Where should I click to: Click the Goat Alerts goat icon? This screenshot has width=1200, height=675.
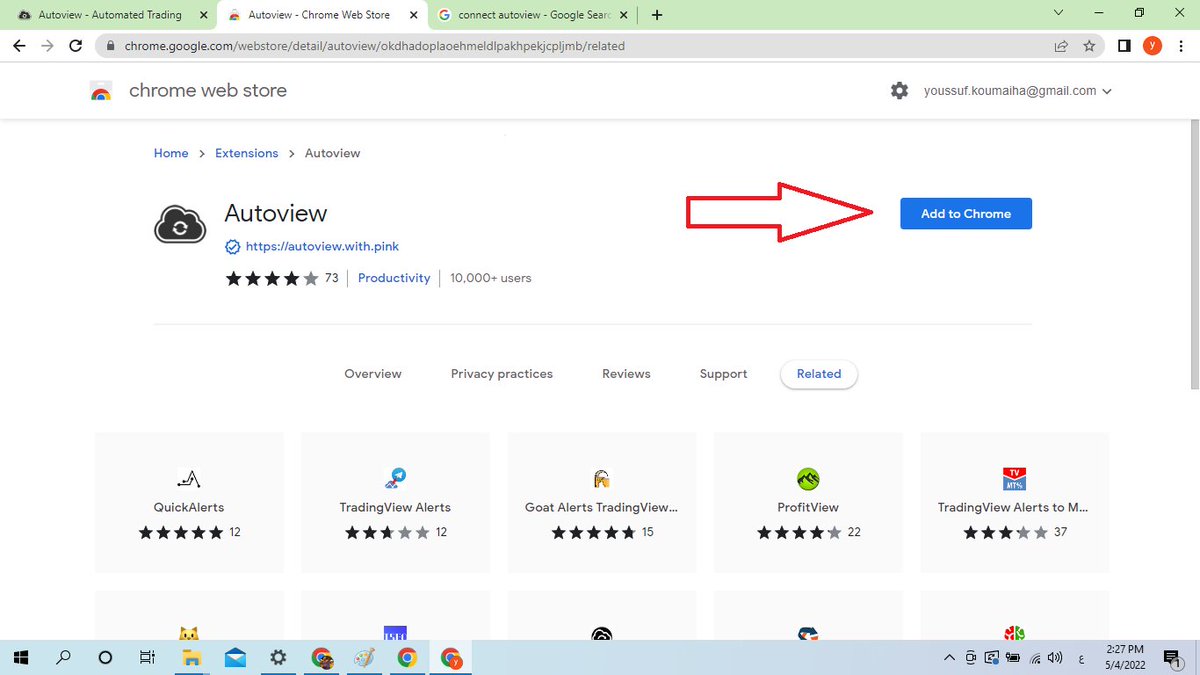(602, 478)
